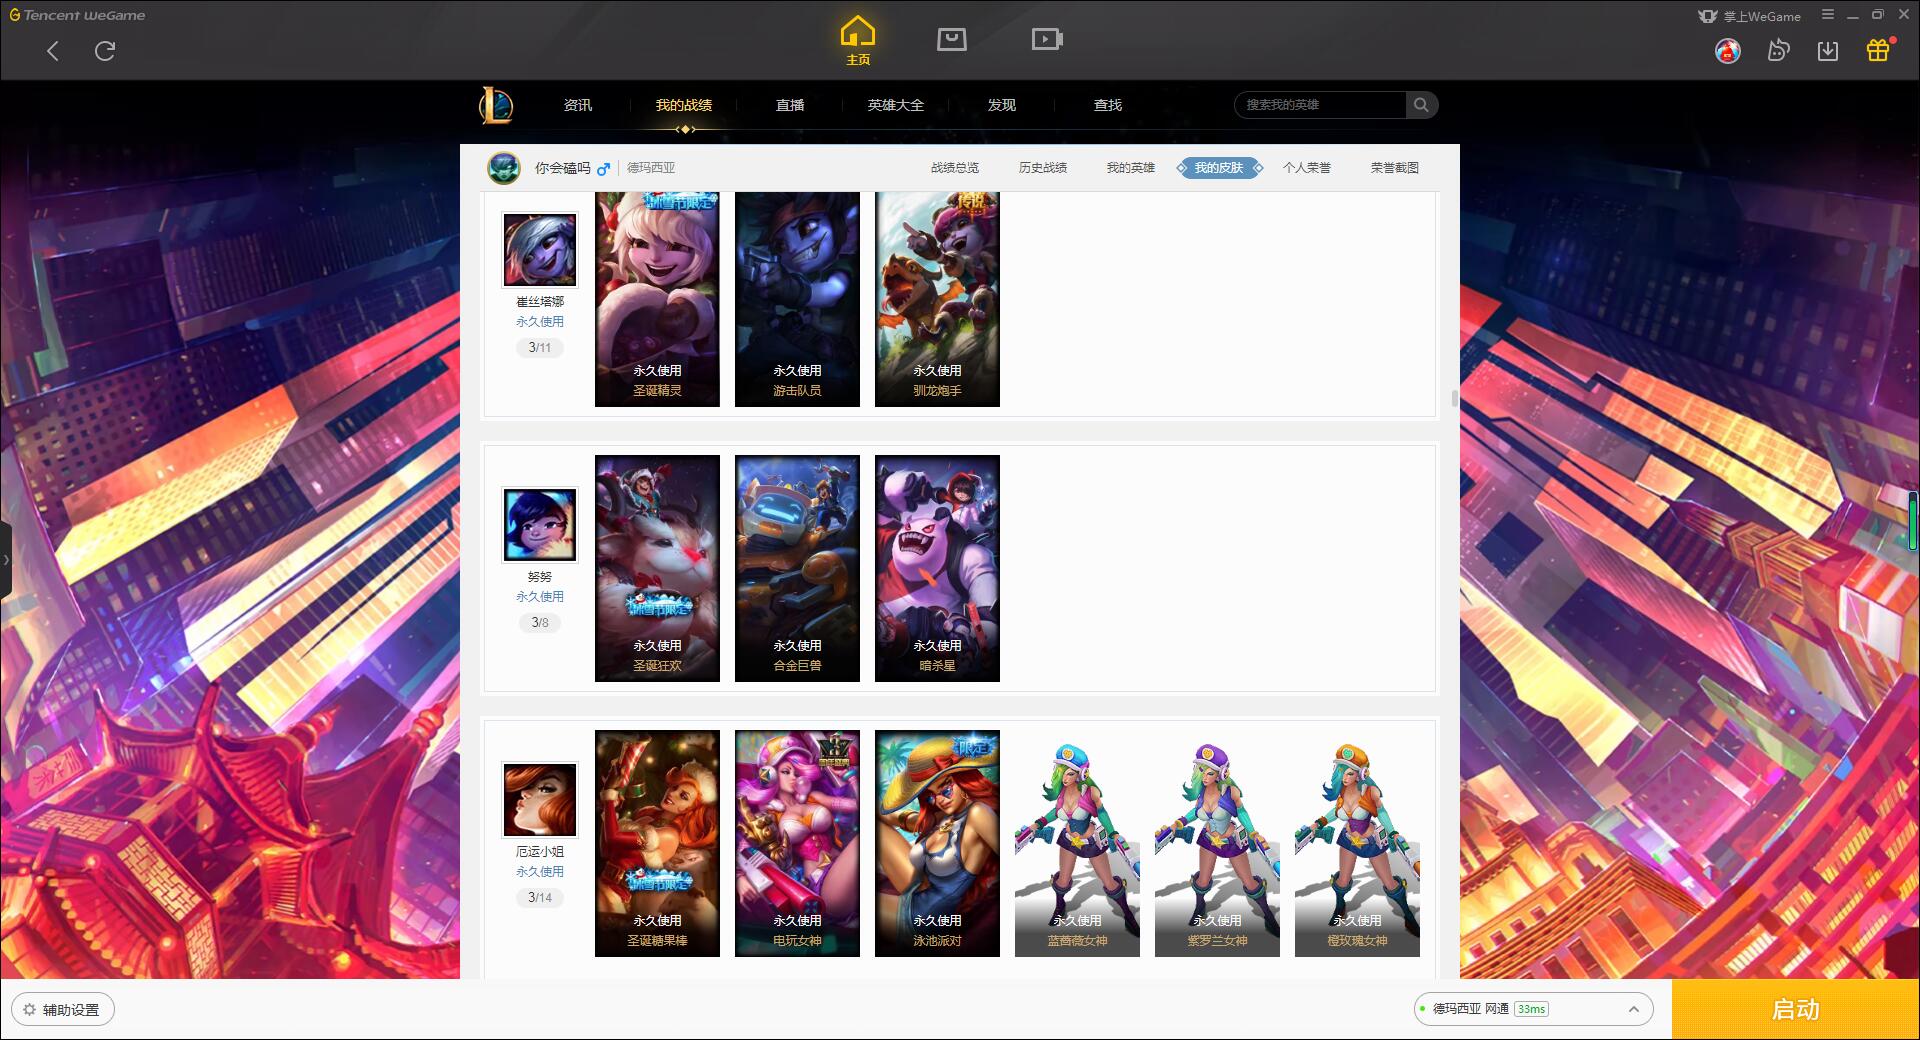Open the 辅助设置 settings button
This screenshot has height=1040, width=1920.
coord(62,1010)
